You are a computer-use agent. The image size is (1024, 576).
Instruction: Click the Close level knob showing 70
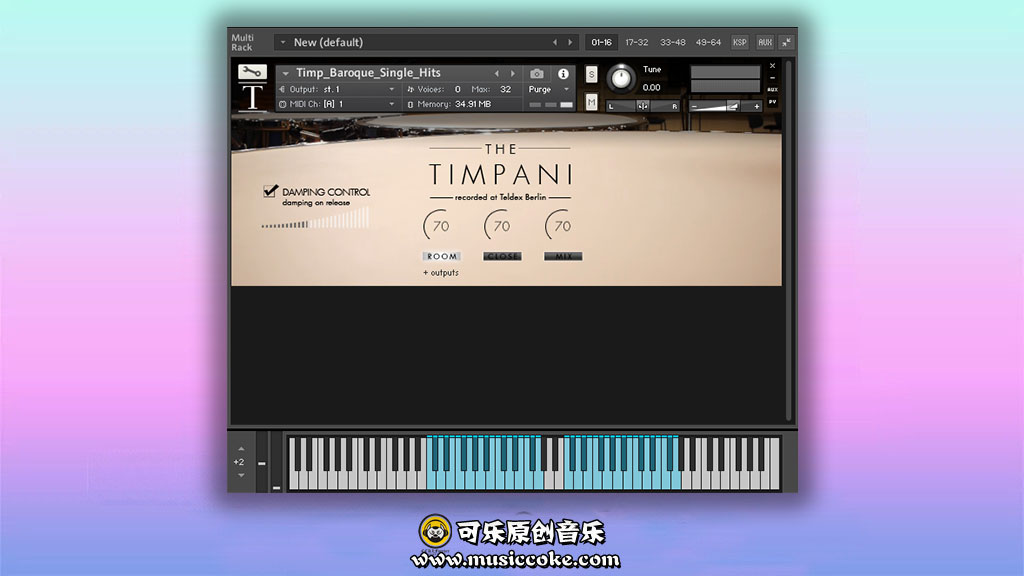pyautogui.click(x=500, y=226)
